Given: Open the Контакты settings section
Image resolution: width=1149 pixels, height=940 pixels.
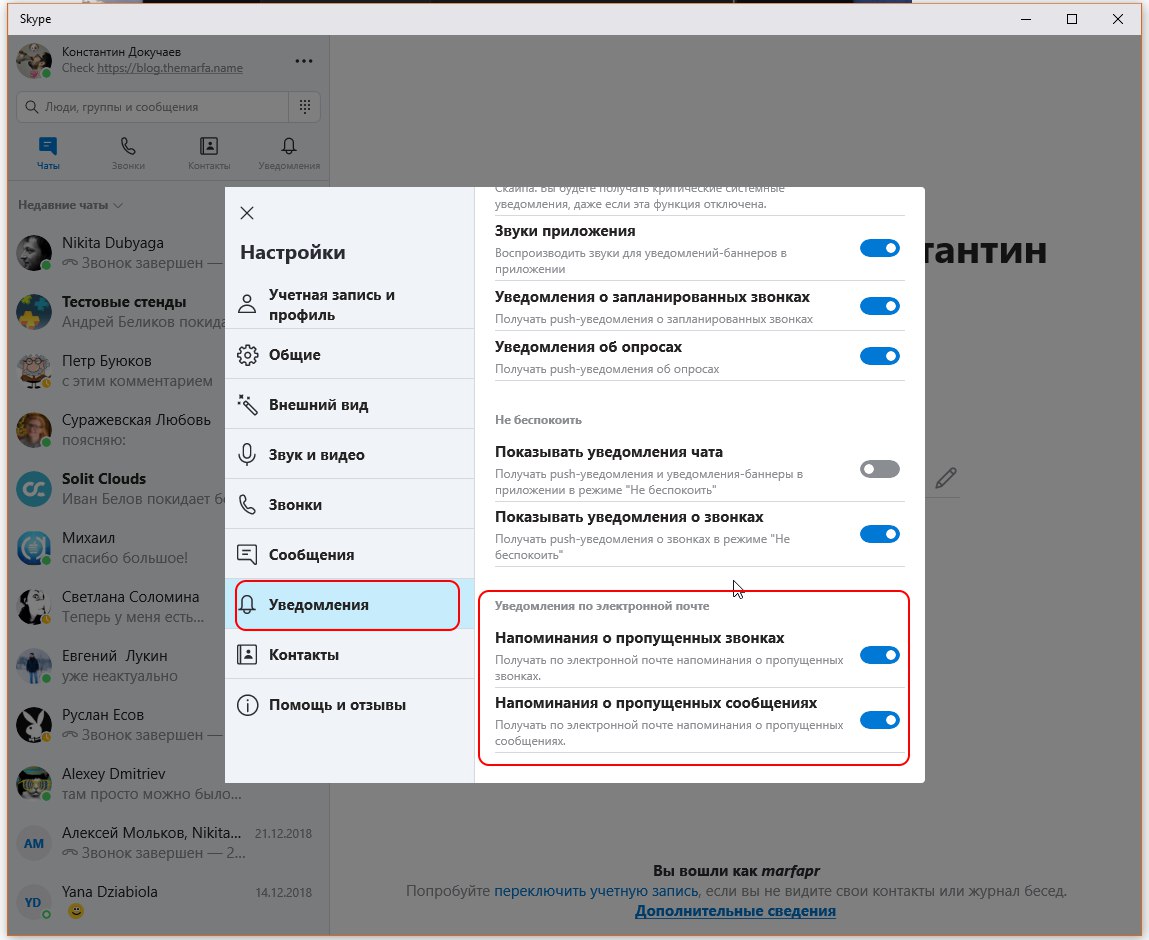Looking at the screenshot, I should [x=350, y=655].
